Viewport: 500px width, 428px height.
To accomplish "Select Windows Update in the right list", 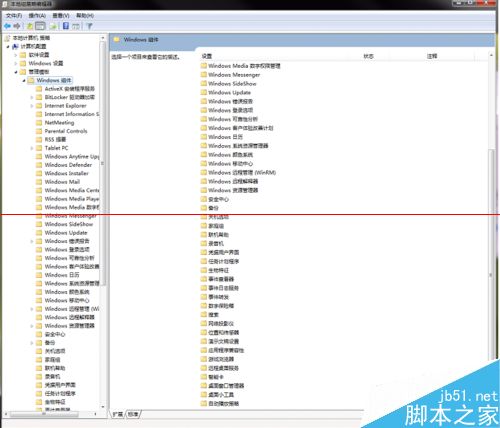I will click(229, 92).
